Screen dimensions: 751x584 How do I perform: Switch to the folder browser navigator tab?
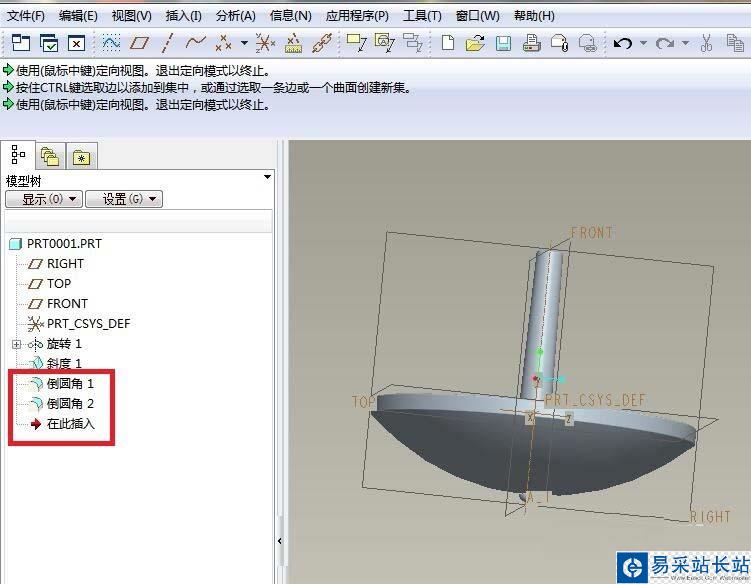(x=50, y=157)
